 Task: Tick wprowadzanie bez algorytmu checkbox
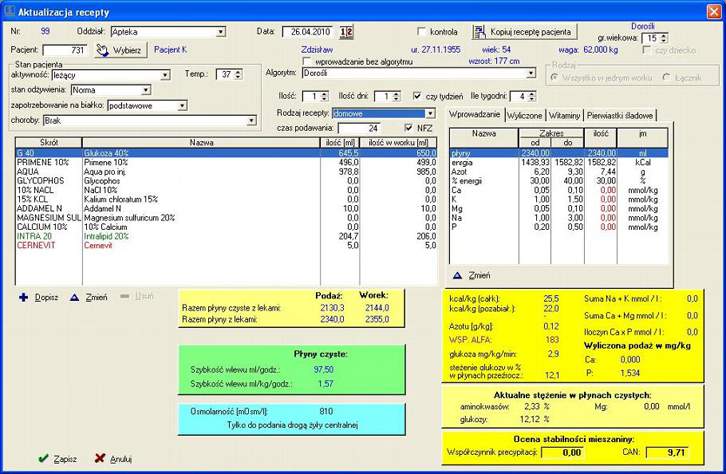pyautogui.click(x=306, y=61)
